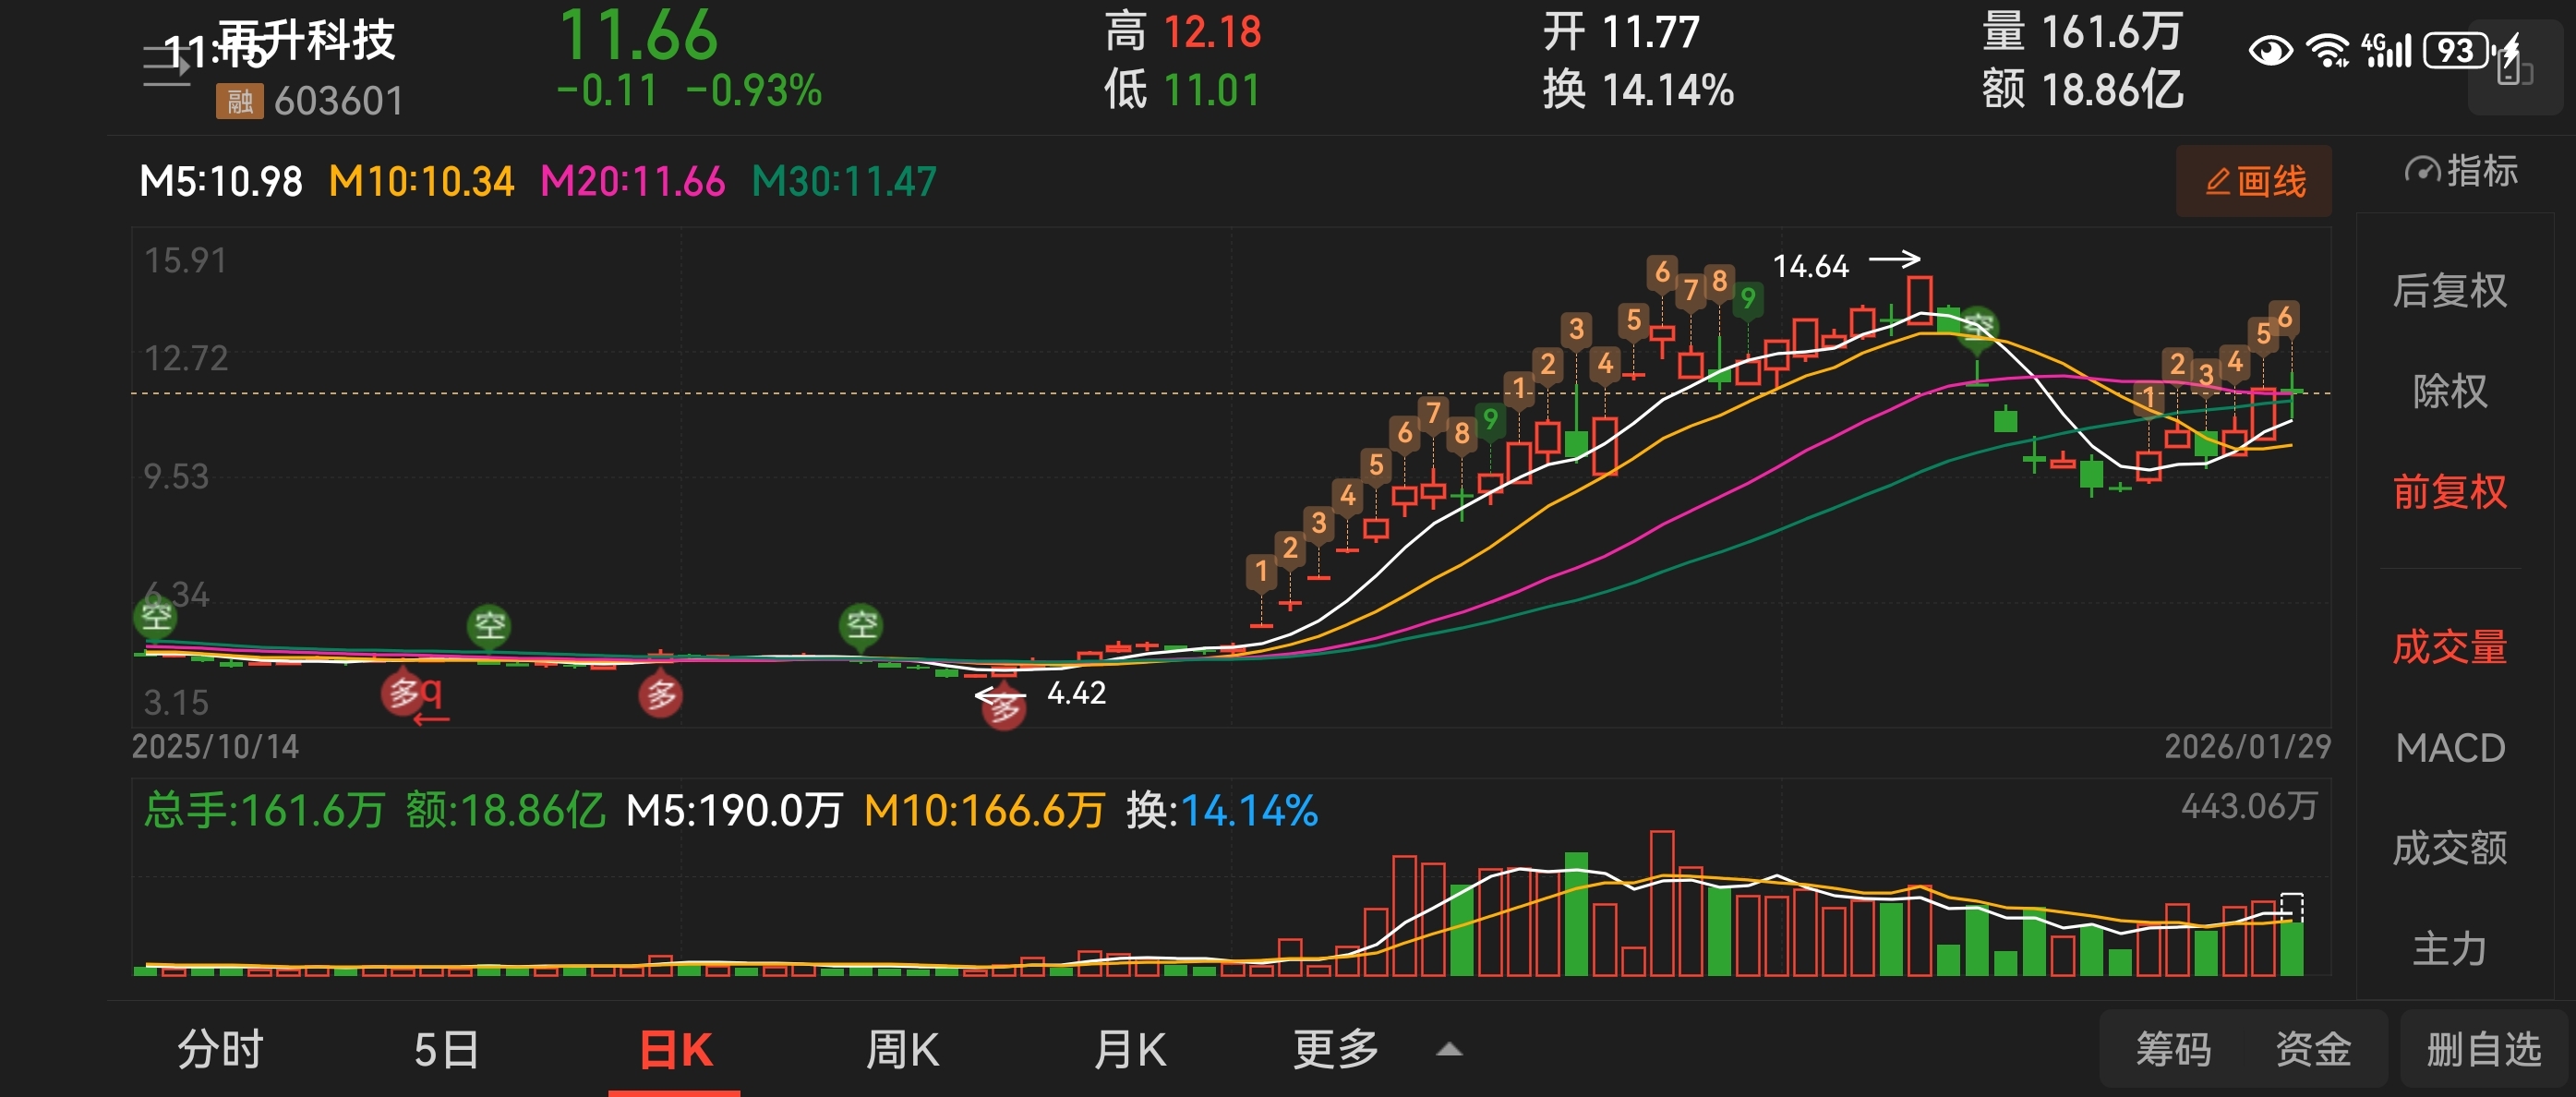Switch sub-chart to MACD indicator

pyautogui.click(x=2449, y=748)
